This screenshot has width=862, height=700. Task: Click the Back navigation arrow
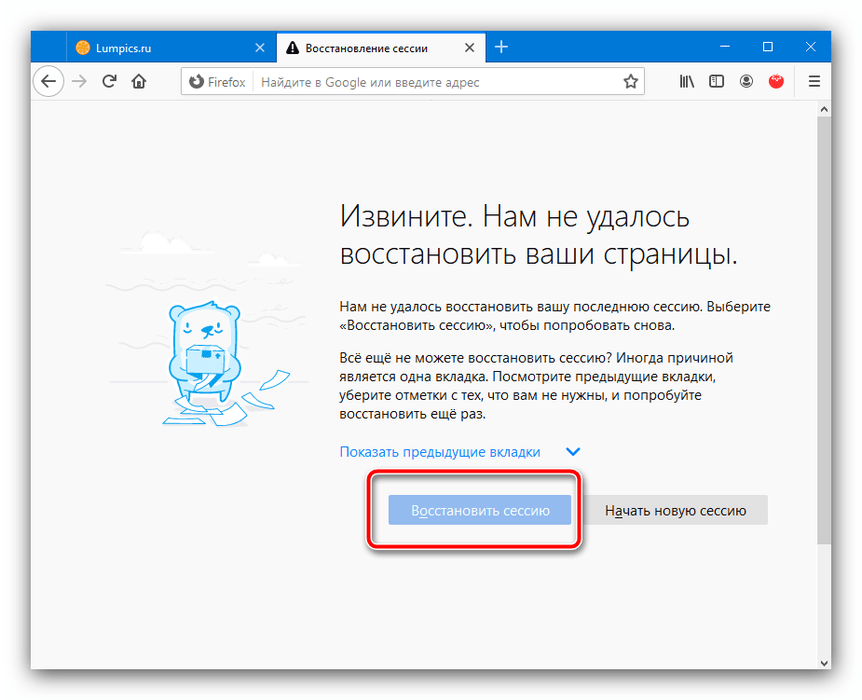click(48, 82)
